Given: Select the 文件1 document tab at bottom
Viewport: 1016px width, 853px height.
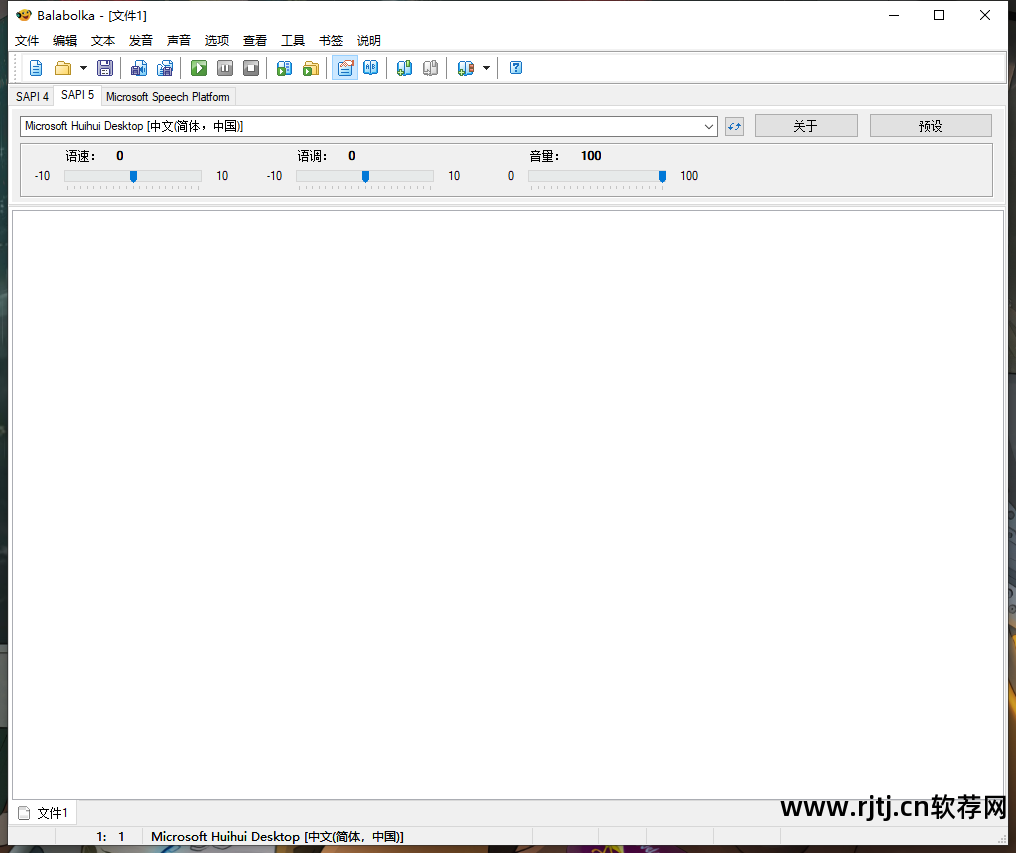Looking at the screenshot, I should coord(43,813).
